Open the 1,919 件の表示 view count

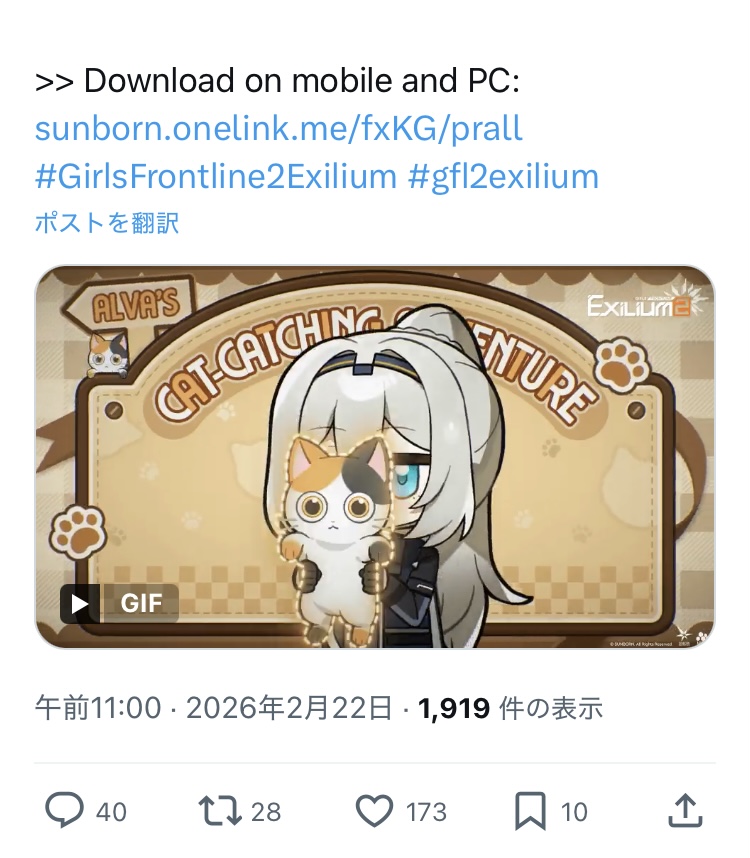[x=510, y=708]
